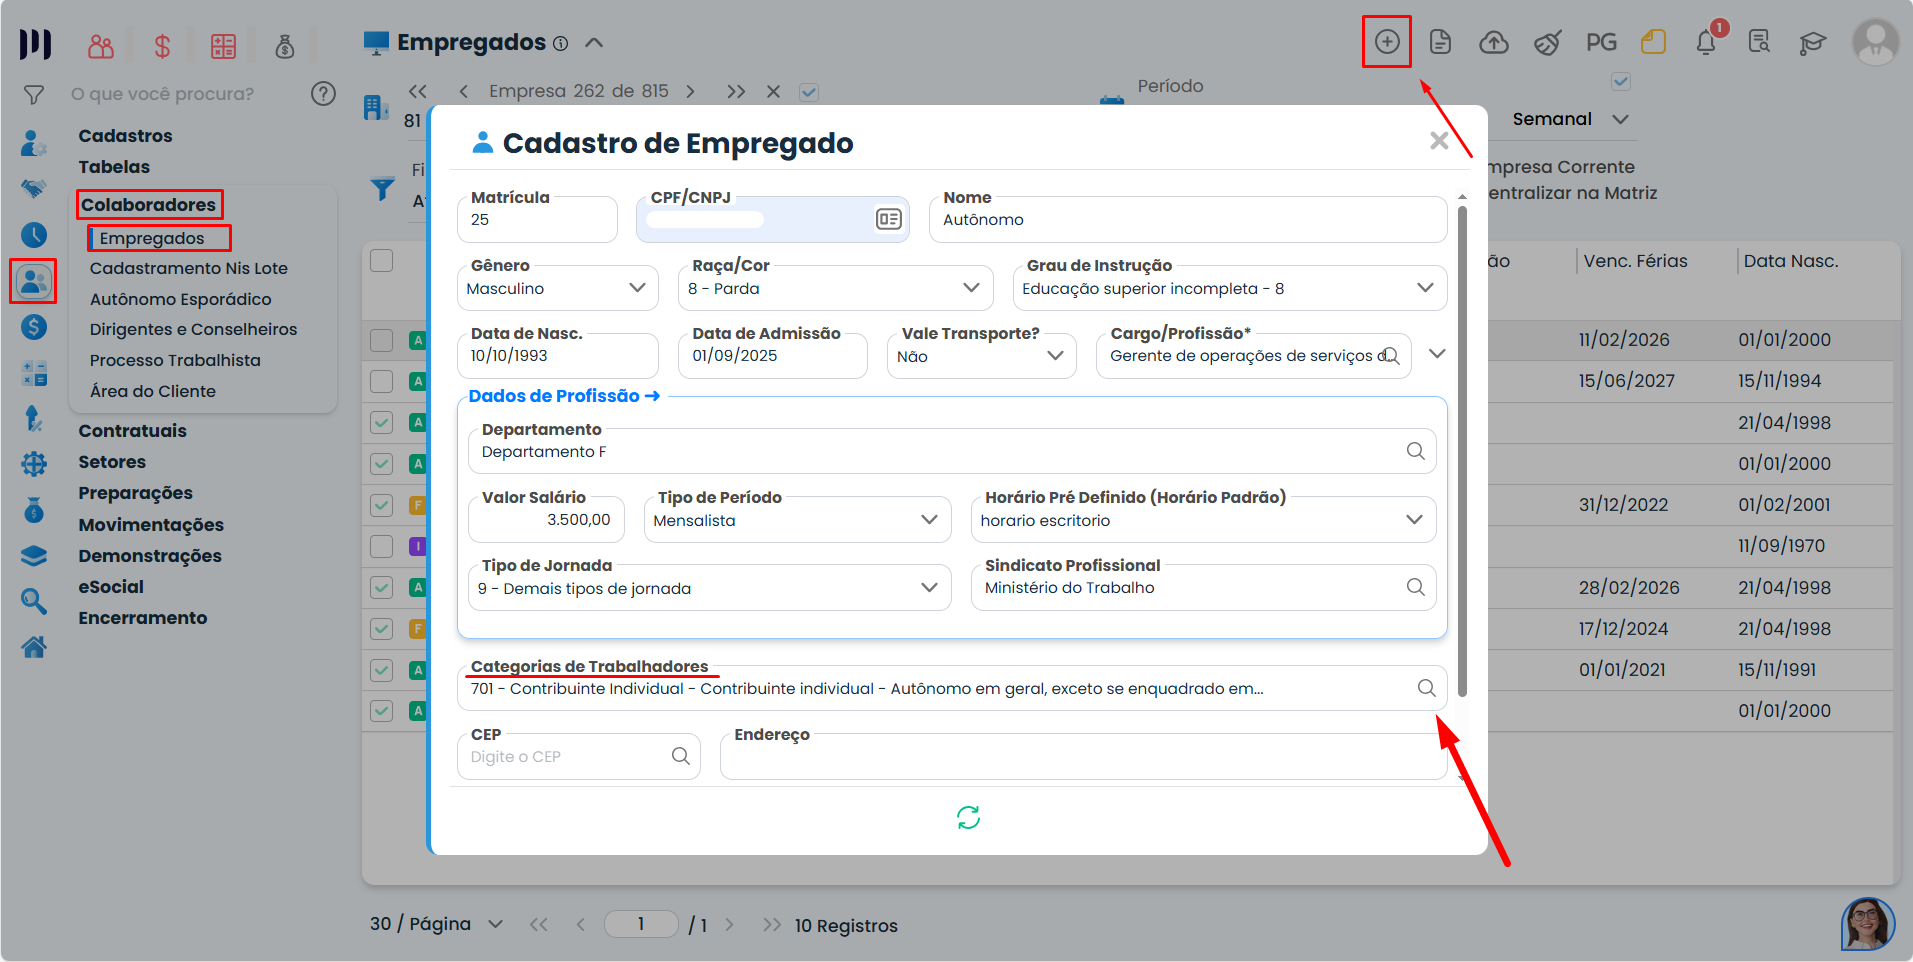The image size is (1913, 962).
Task: Select Autônomo Esporádico submenu item
Action: pos(180,299)
